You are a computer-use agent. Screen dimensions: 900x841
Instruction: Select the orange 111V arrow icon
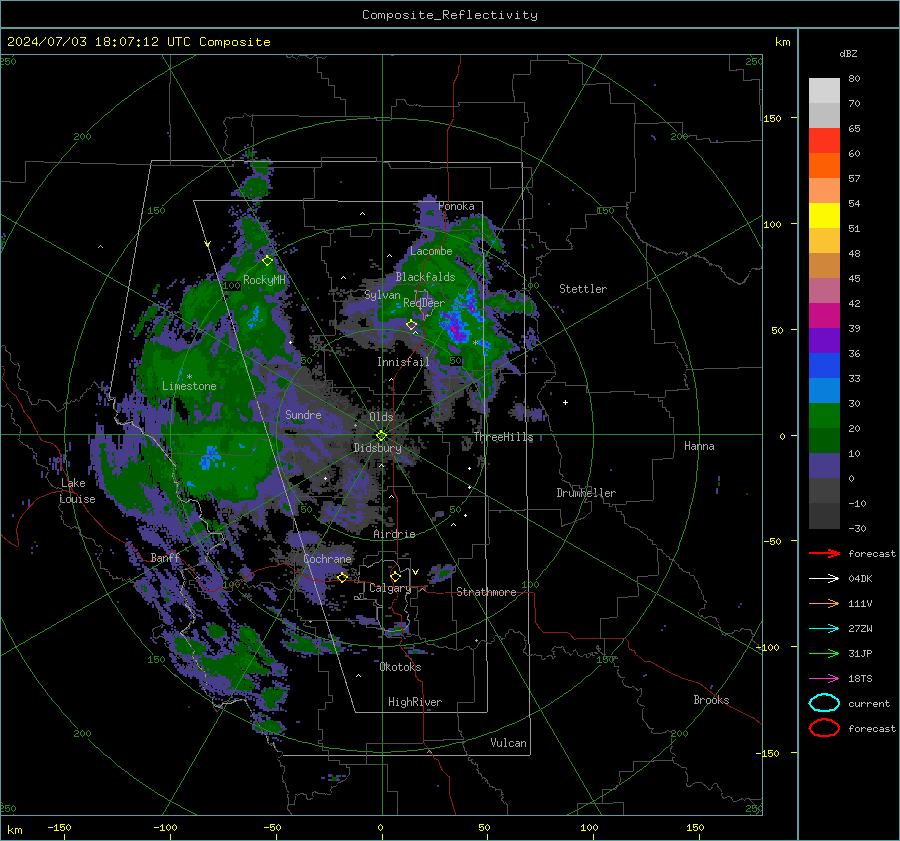[824, 603]
